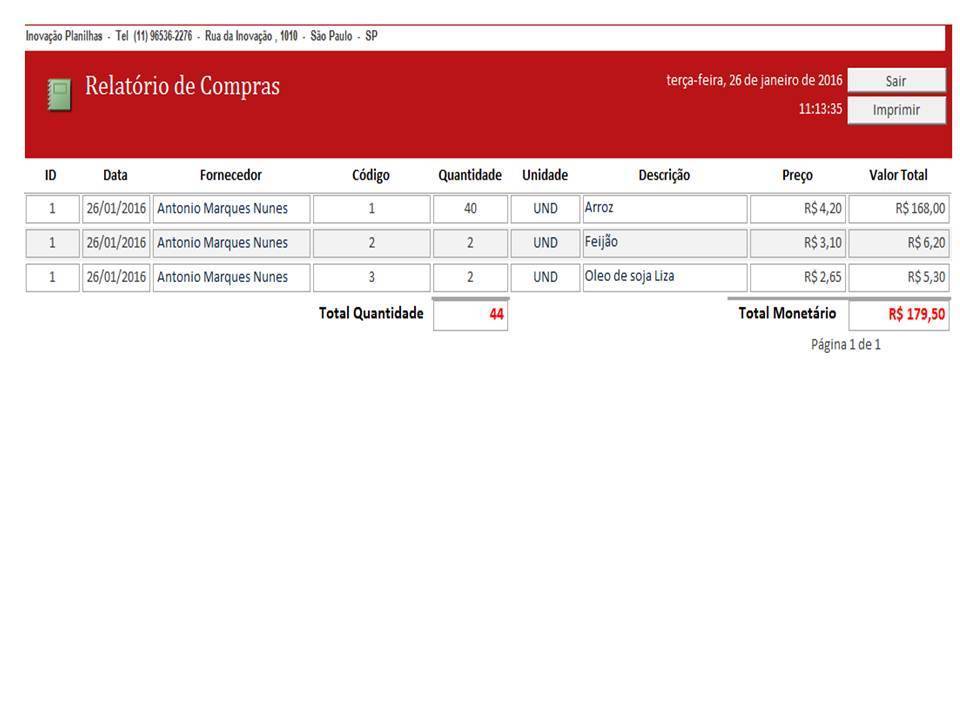Click the Unidade column header
This screenshot has height=720, width=960.
click(x=545, y=175)
